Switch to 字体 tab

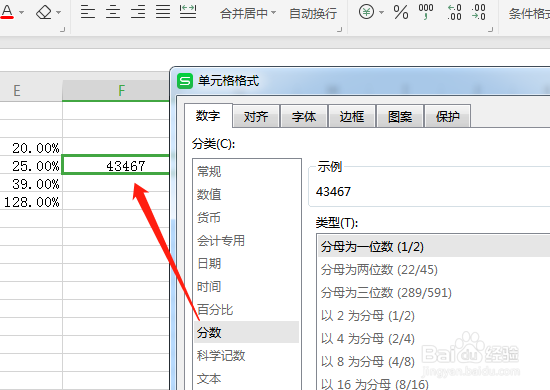[304, 116]
